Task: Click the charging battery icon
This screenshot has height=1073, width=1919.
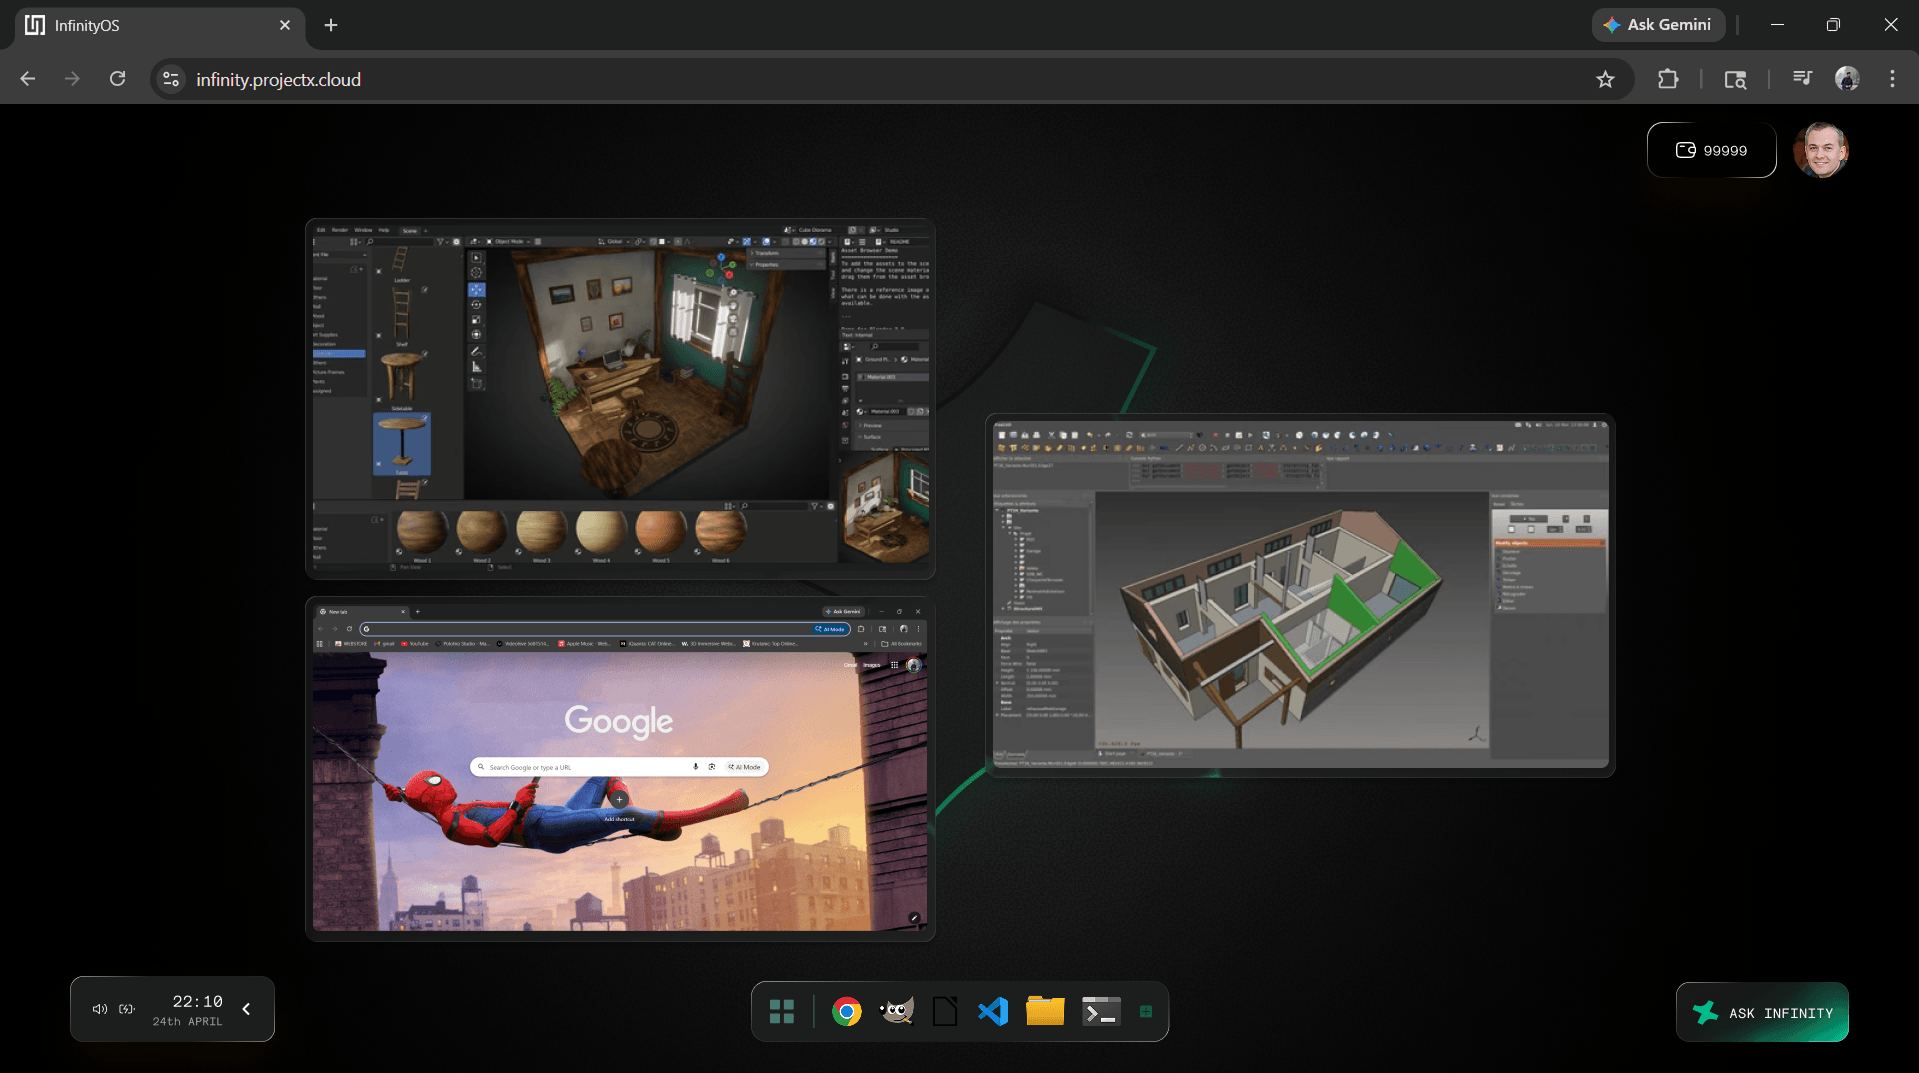Action: pyautogui.click(x=127, y=1009)
